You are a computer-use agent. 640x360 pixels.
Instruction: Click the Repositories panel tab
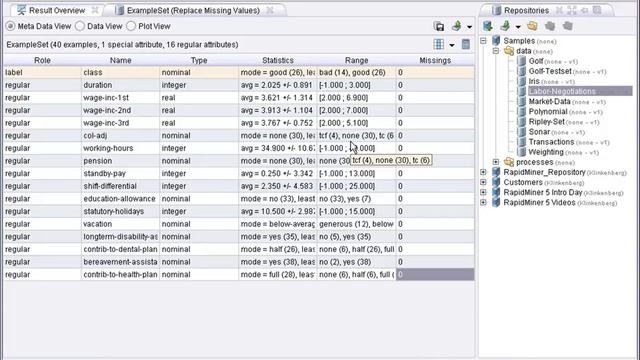point(526,10)
